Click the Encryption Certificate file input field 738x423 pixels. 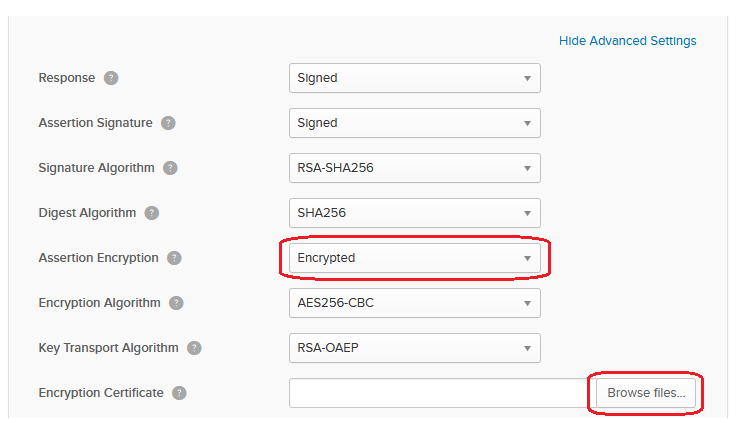tap(442, 393)
